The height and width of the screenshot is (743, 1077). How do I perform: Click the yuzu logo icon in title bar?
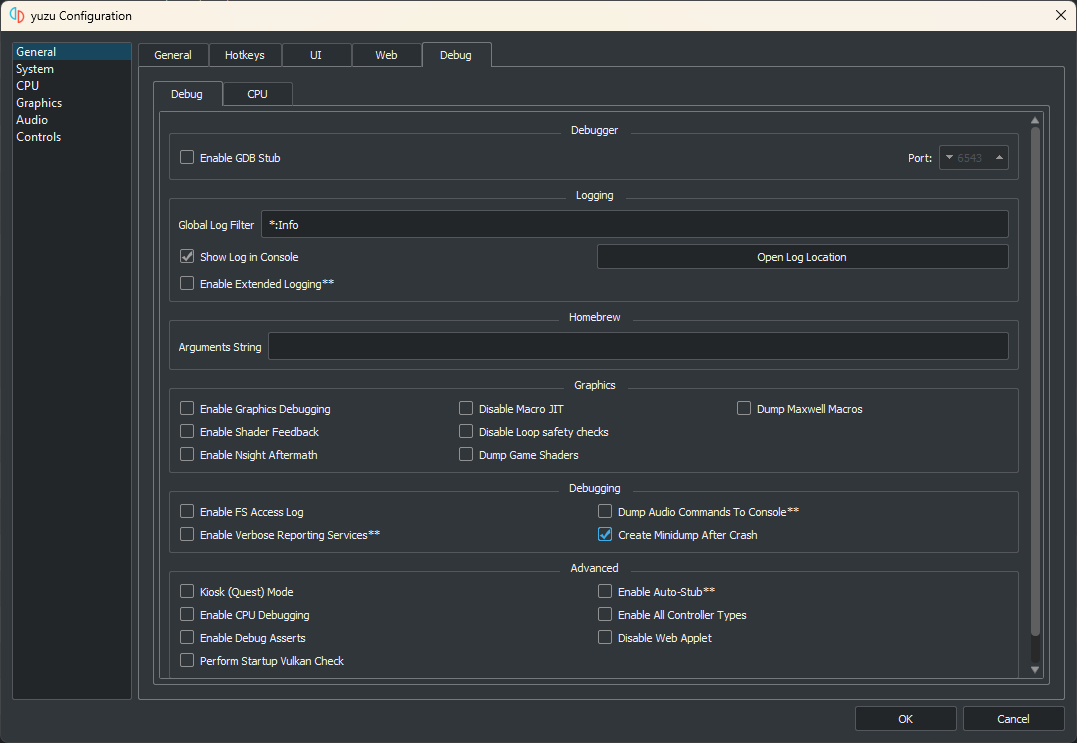[17, 15]
